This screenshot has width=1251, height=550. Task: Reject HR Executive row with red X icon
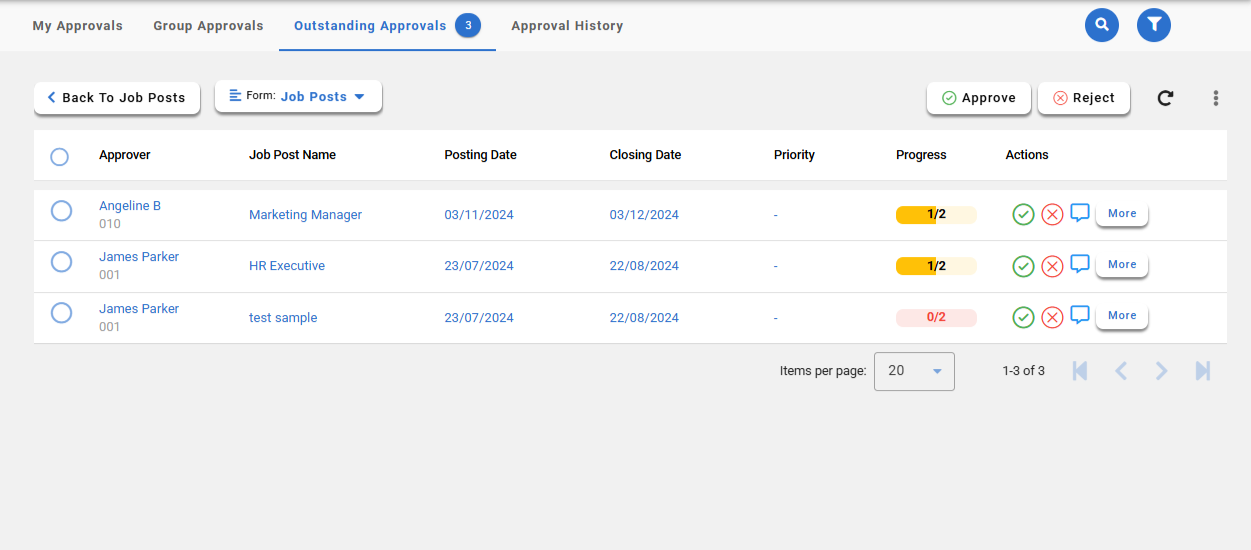pyautogui.click(x=1052, y=266)
